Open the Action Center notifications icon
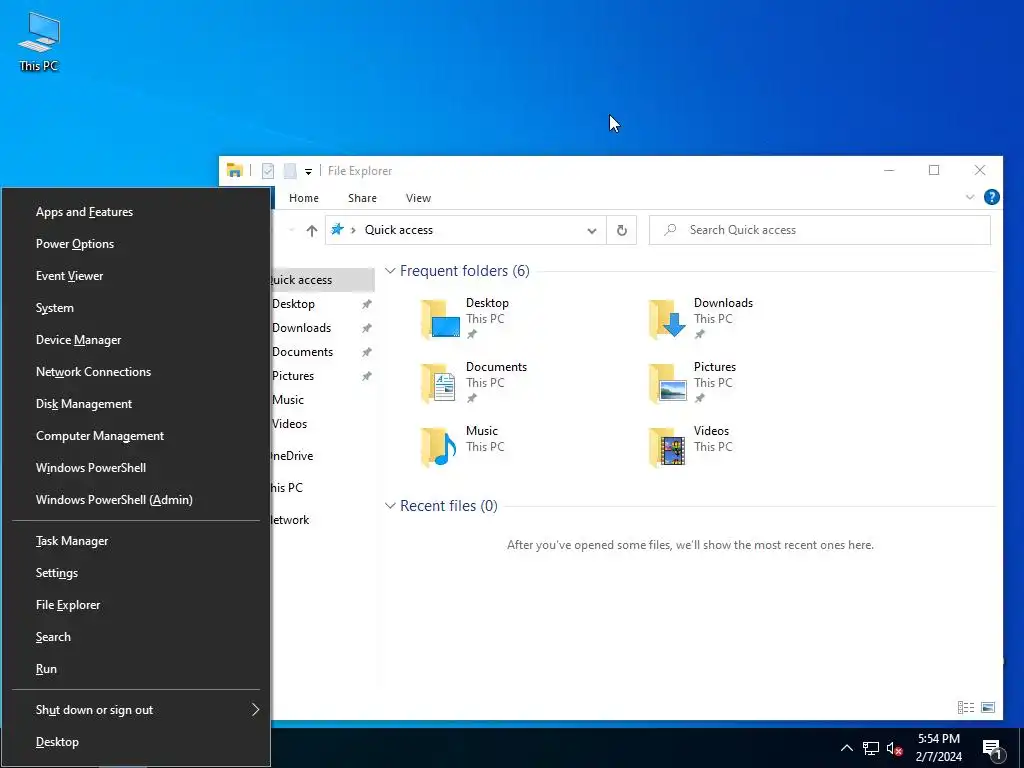Image resolution: width=1024 pixels, height=768 pixels. pyautogui.click(x=992, y=749)
